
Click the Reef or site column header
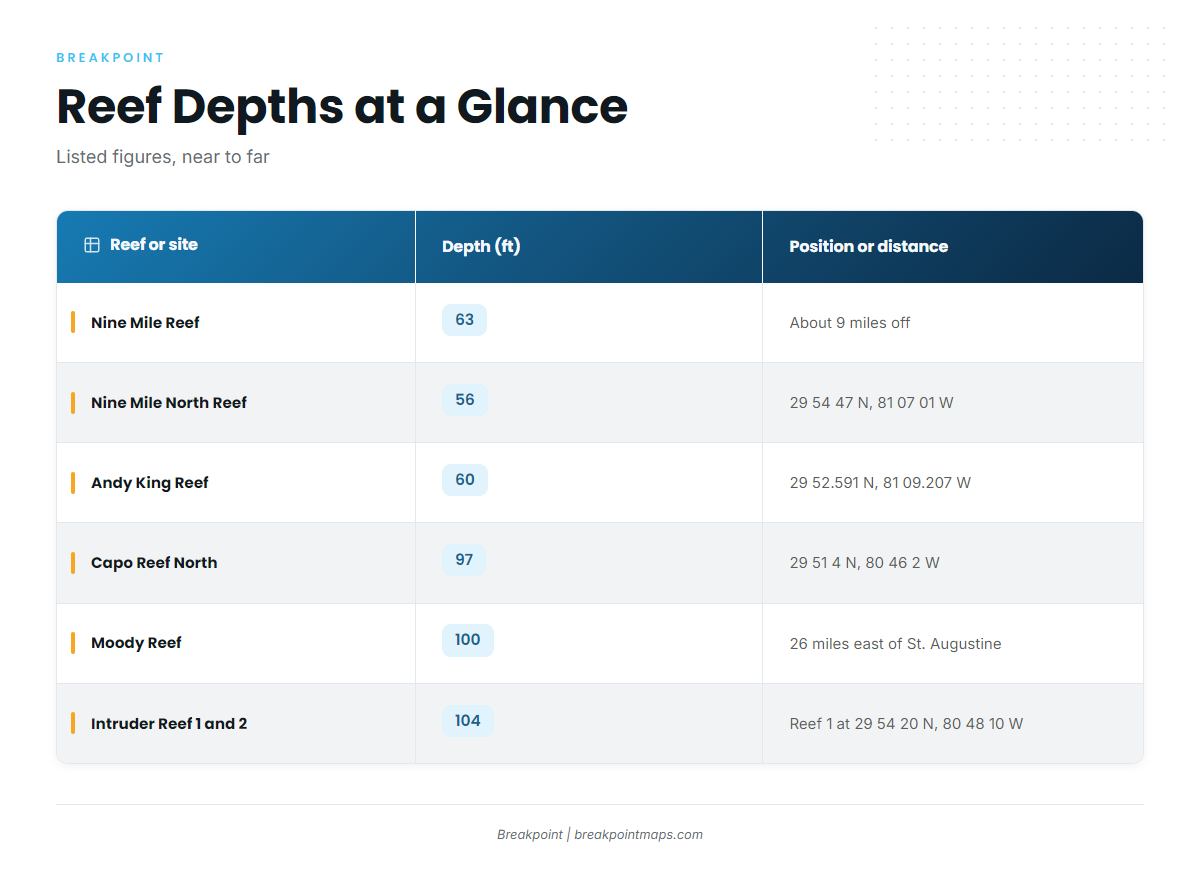(154, 245)
